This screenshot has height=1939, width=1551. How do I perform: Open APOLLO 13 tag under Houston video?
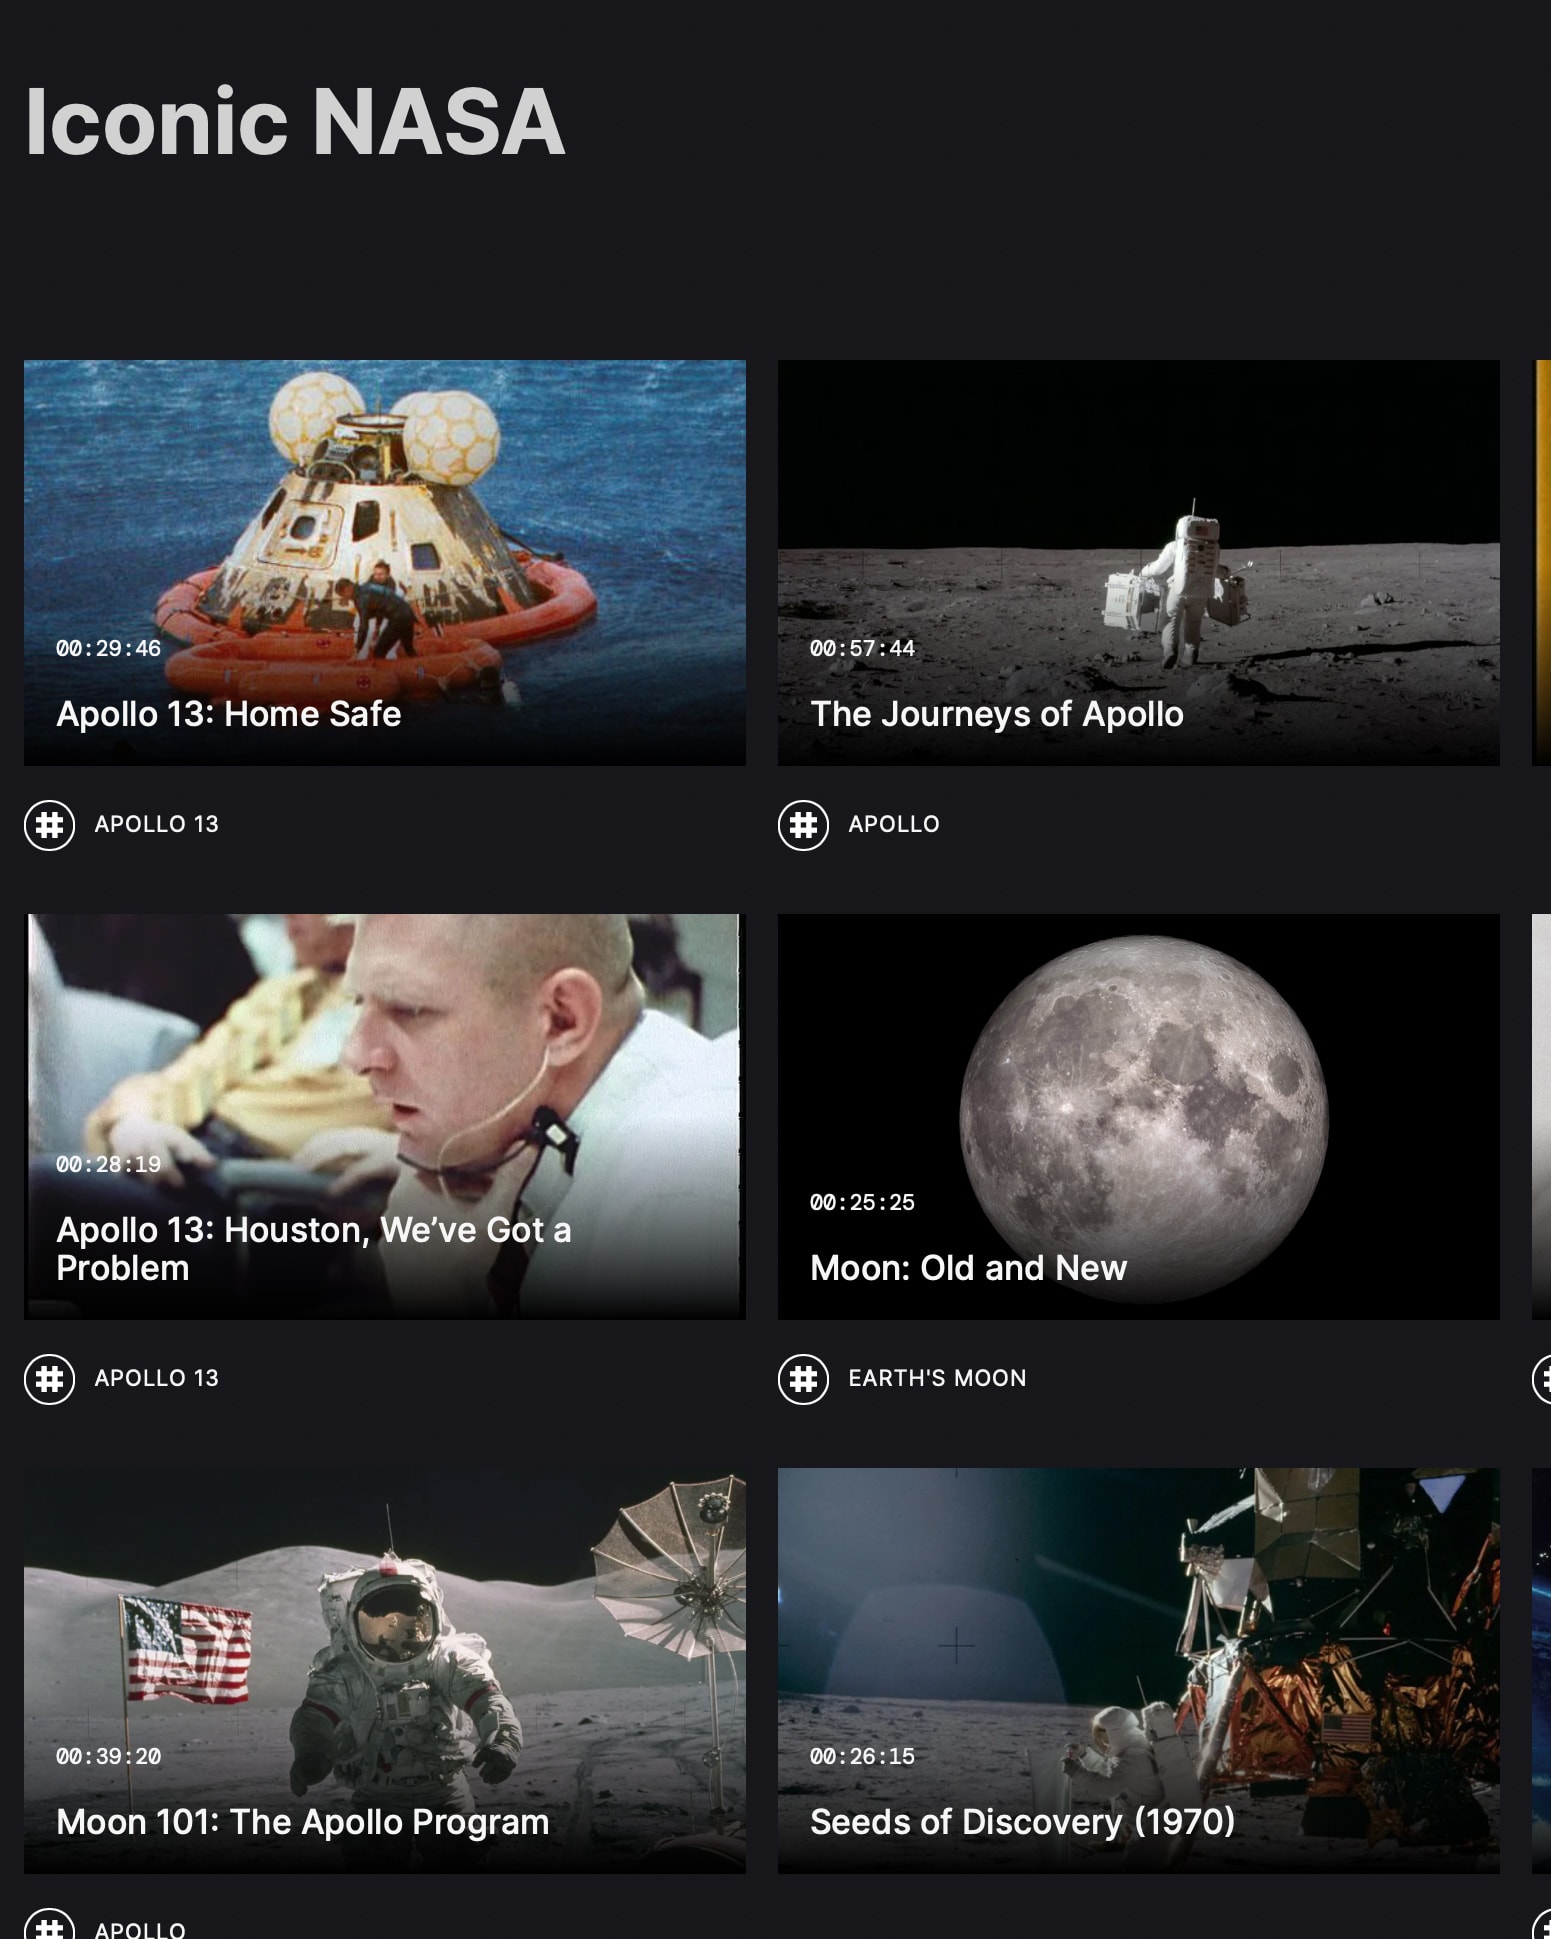pos(156,1378)
